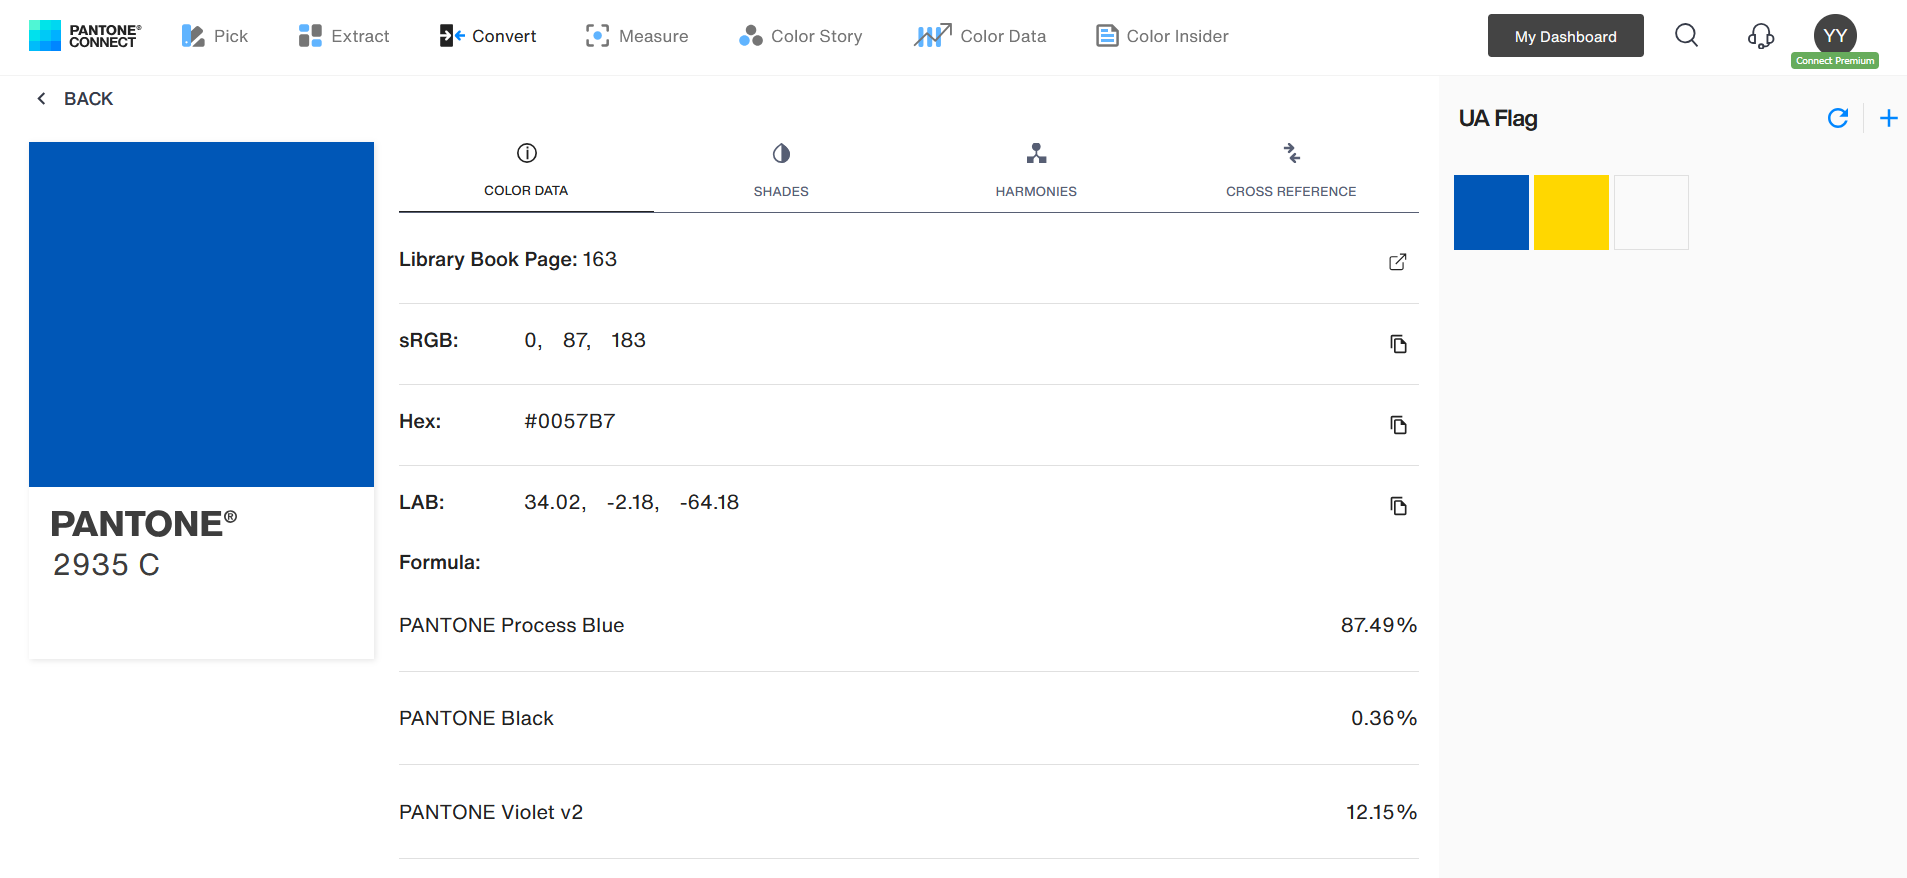Refresh the UA Flag palette
This screenshot has height=878, width=1907.
tap(1838, 118)
